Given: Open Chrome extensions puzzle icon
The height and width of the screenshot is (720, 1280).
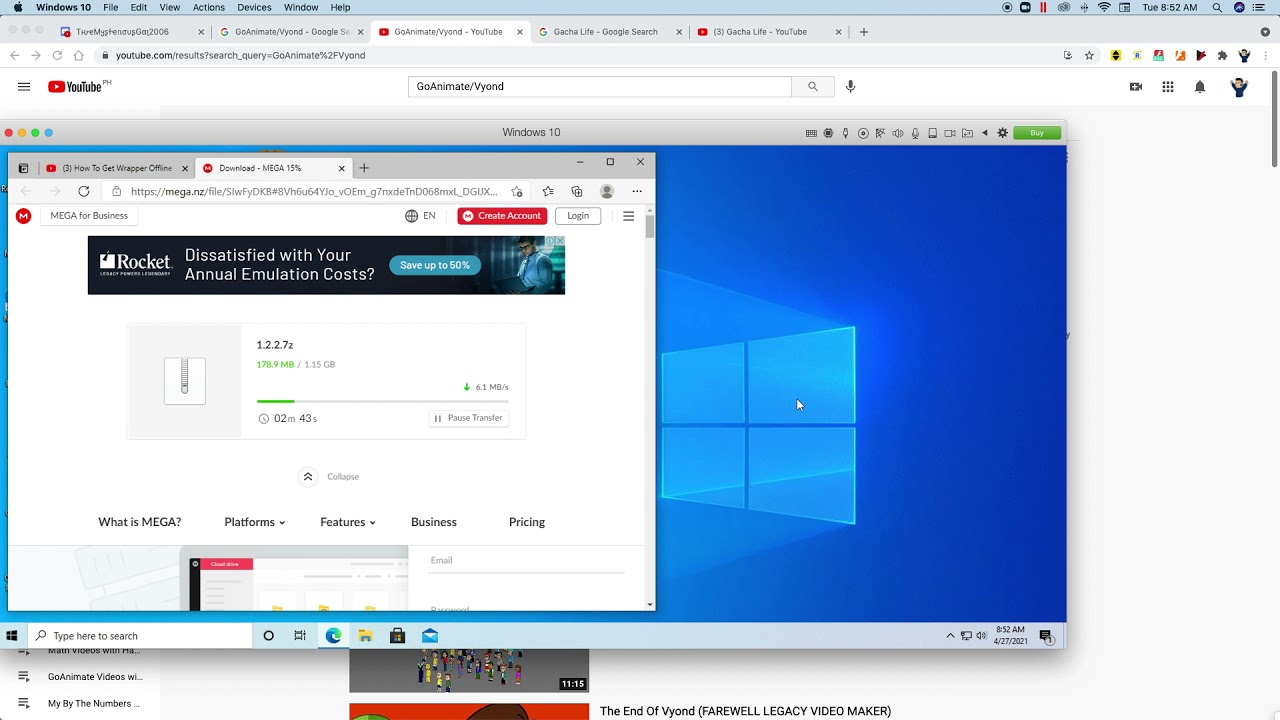Looking at the screenshot, I should coord(1222,56).
